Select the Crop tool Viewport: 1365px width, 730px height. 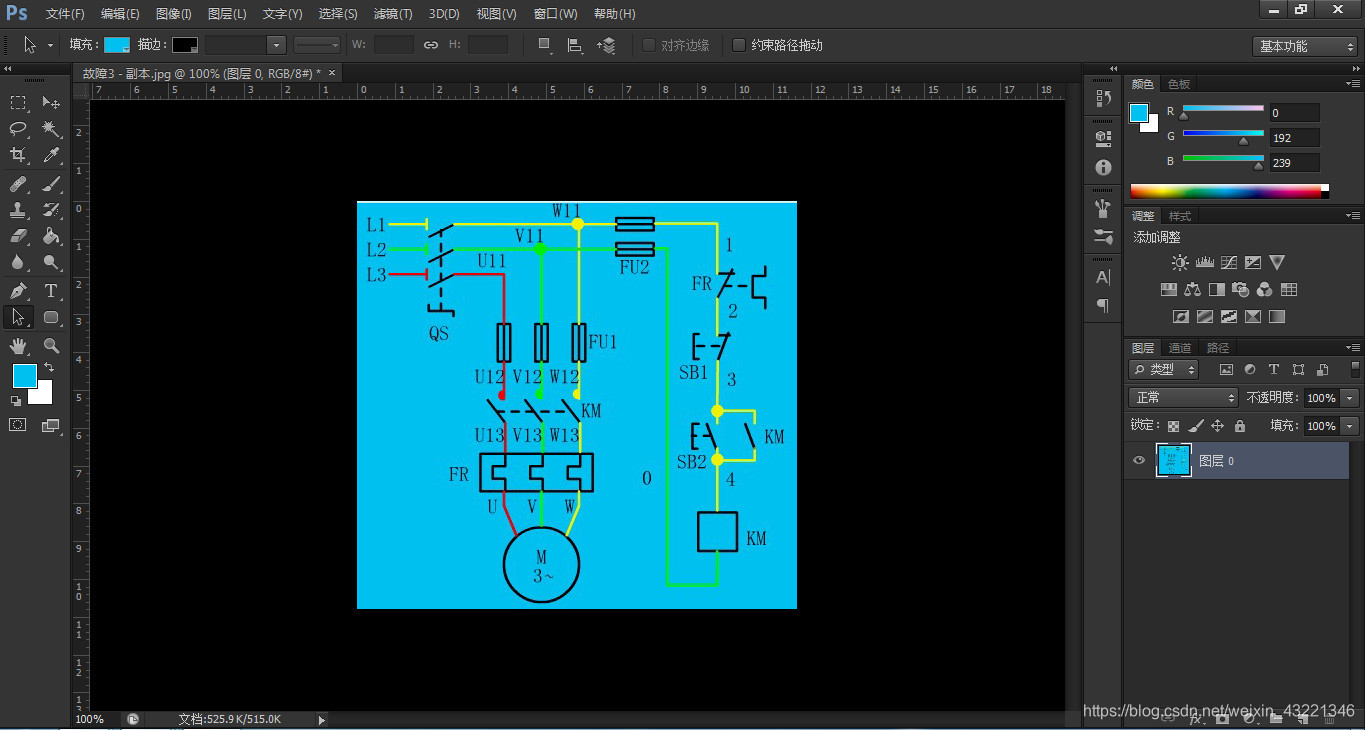coord(18,155)
